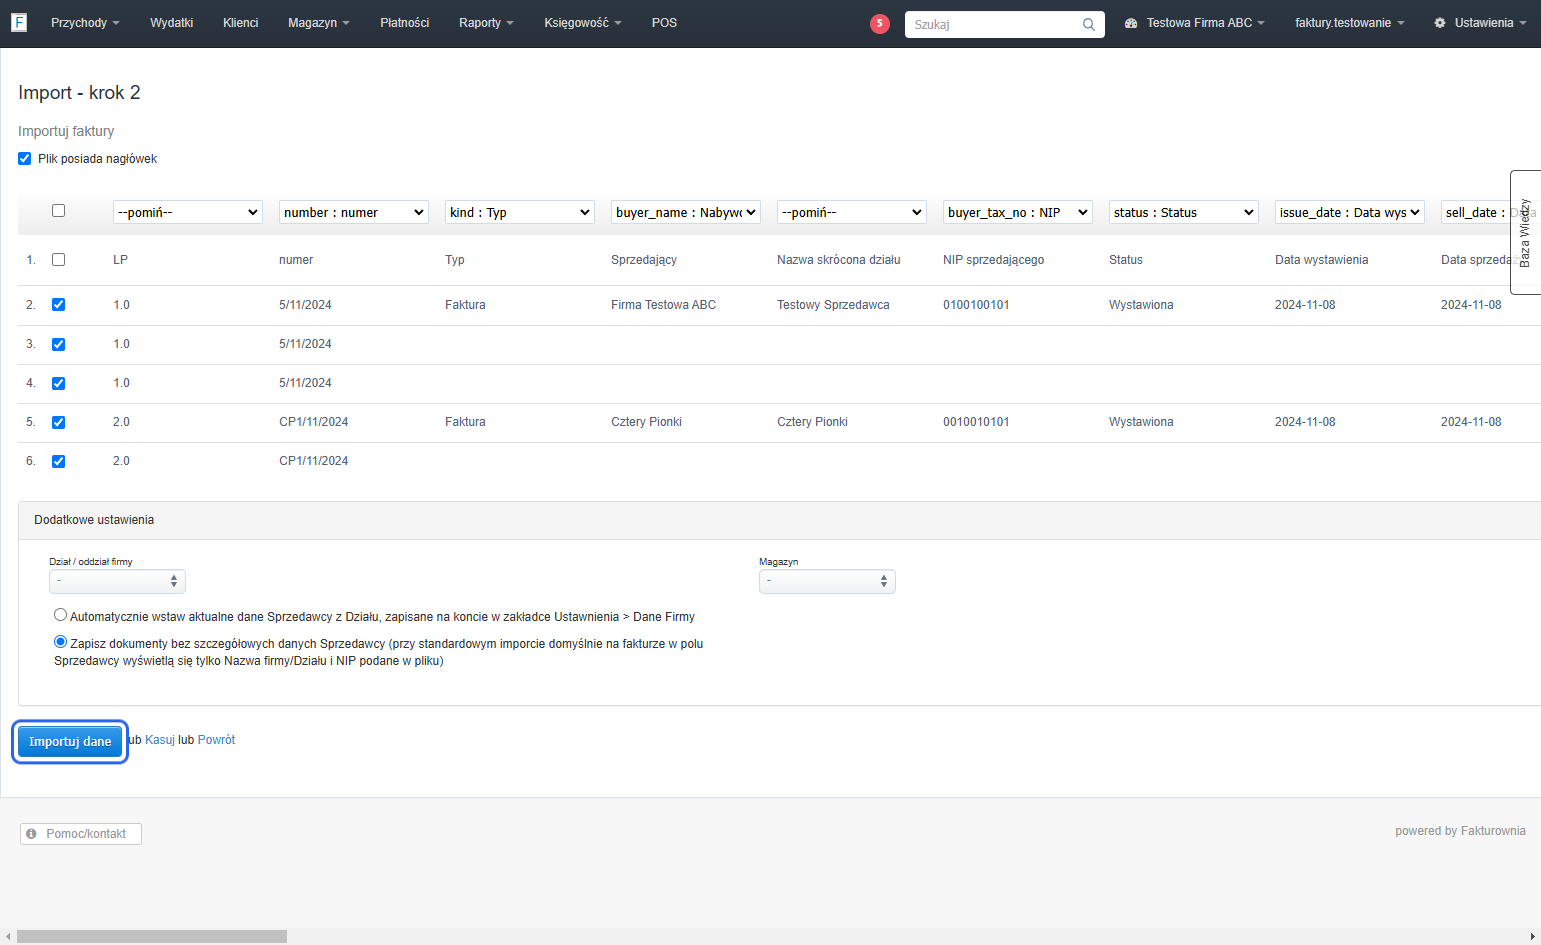Open the 'Baza Wiedzy' side tab
The height and width of the screenshot is (945, 1541).
tap(1525, 232)
